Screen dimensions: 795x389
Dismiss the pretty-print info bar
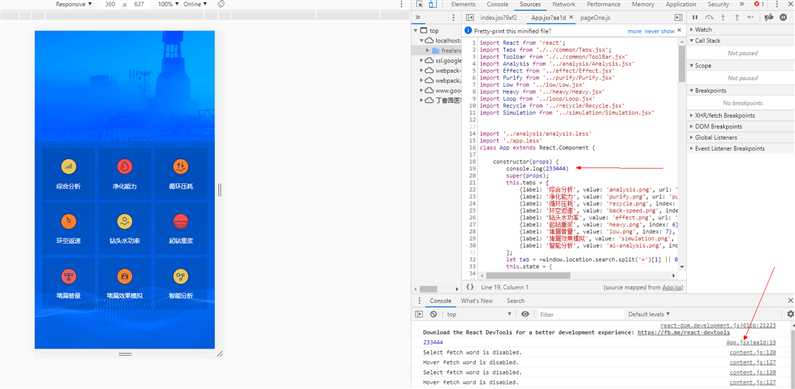click(680, 31)
